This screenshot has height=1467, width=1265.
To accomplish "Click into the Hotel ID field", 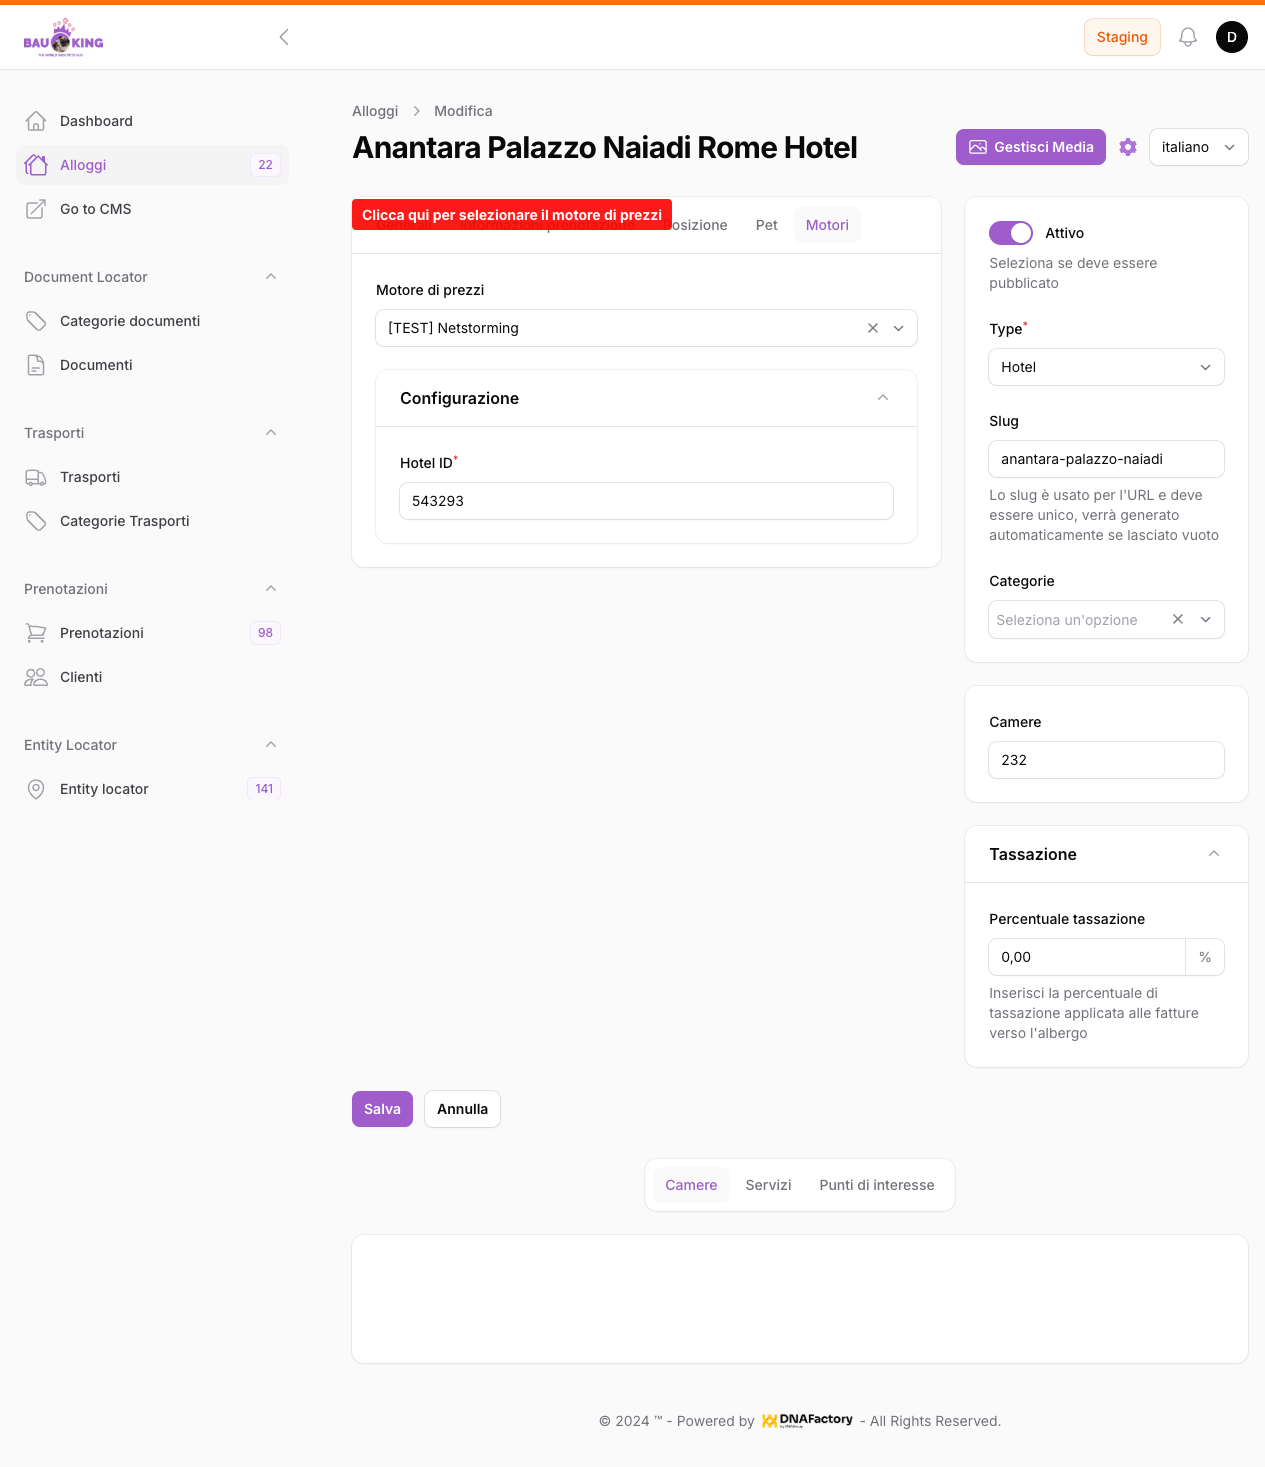I will 646,501.
